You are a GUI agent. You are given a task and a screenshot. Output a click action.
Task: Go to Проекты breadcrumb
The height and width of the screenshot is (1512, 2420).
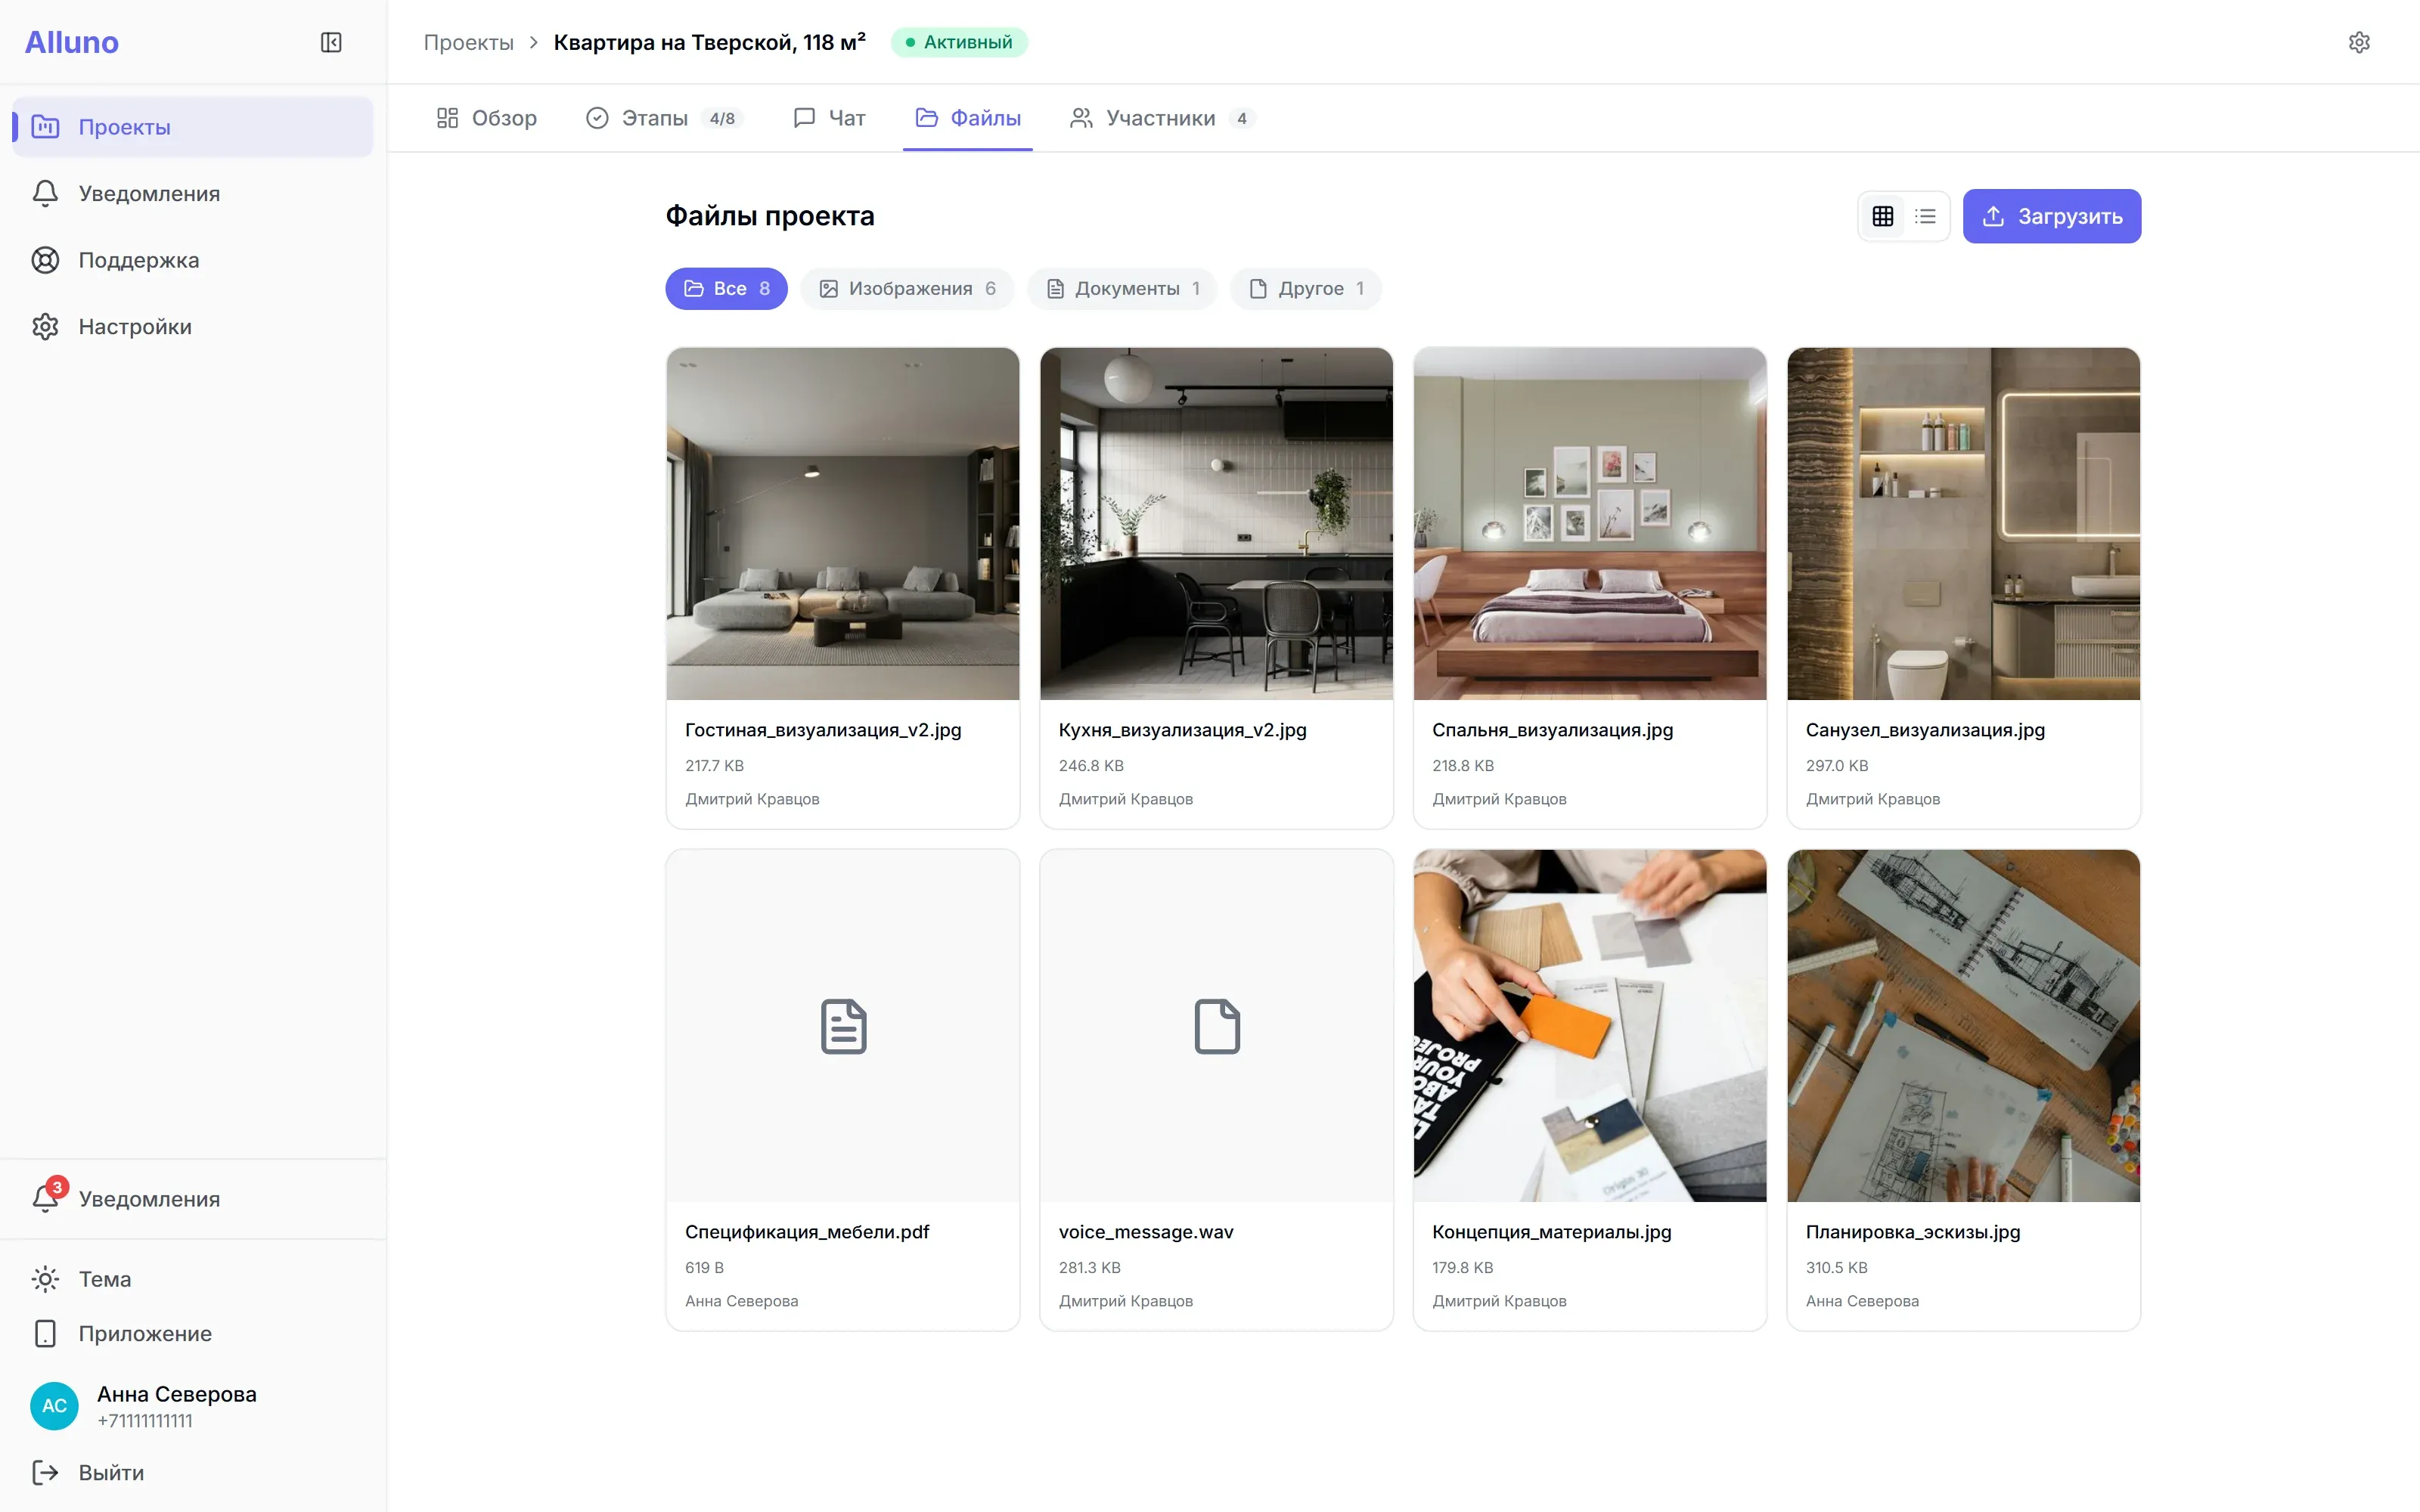click(x=468, y=42)
